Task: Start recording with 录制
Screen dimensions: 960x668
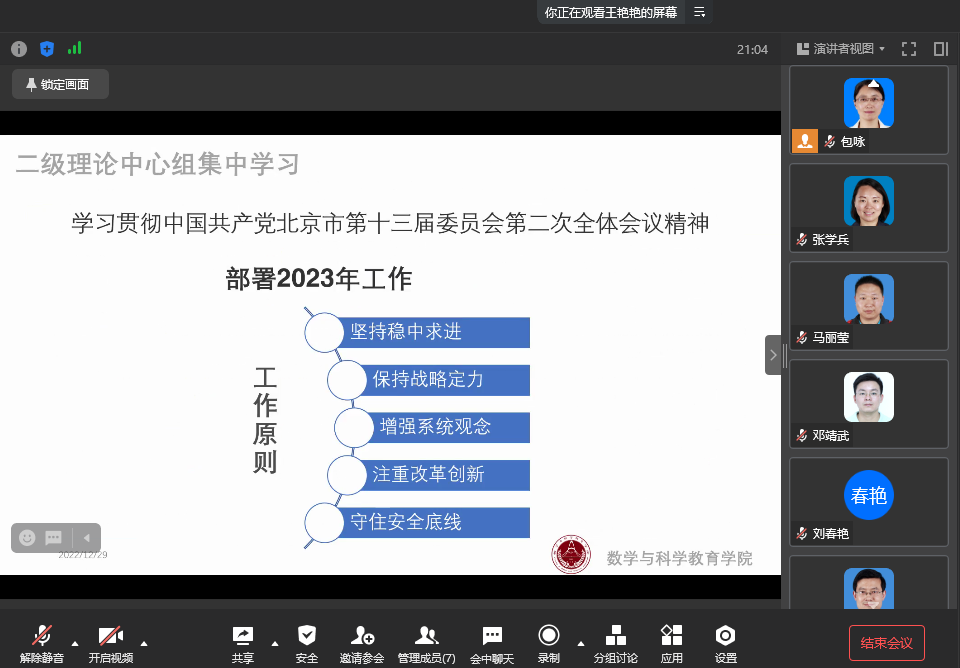Action: click(549, 644)
